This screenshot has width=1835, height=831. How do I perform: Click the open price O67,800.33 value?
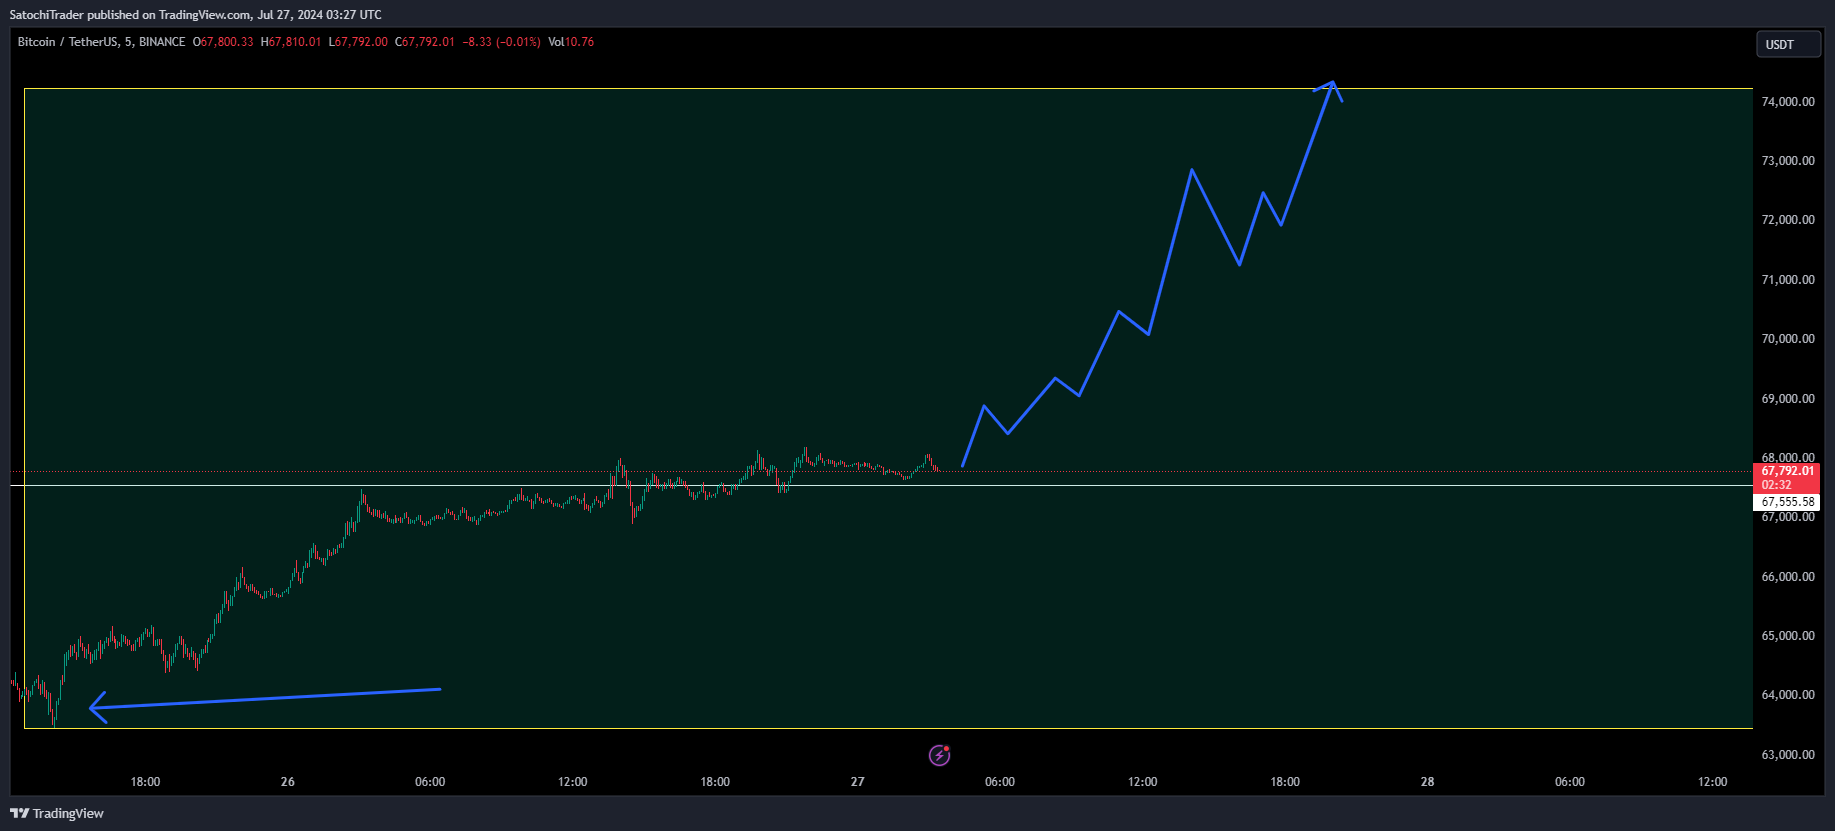223,42
